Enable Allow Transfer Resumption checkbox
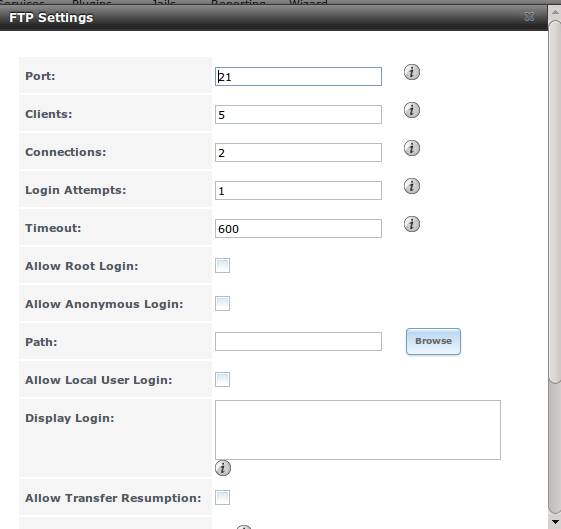The height and width of the screenshot is (529, 561). tap(222, 498)
